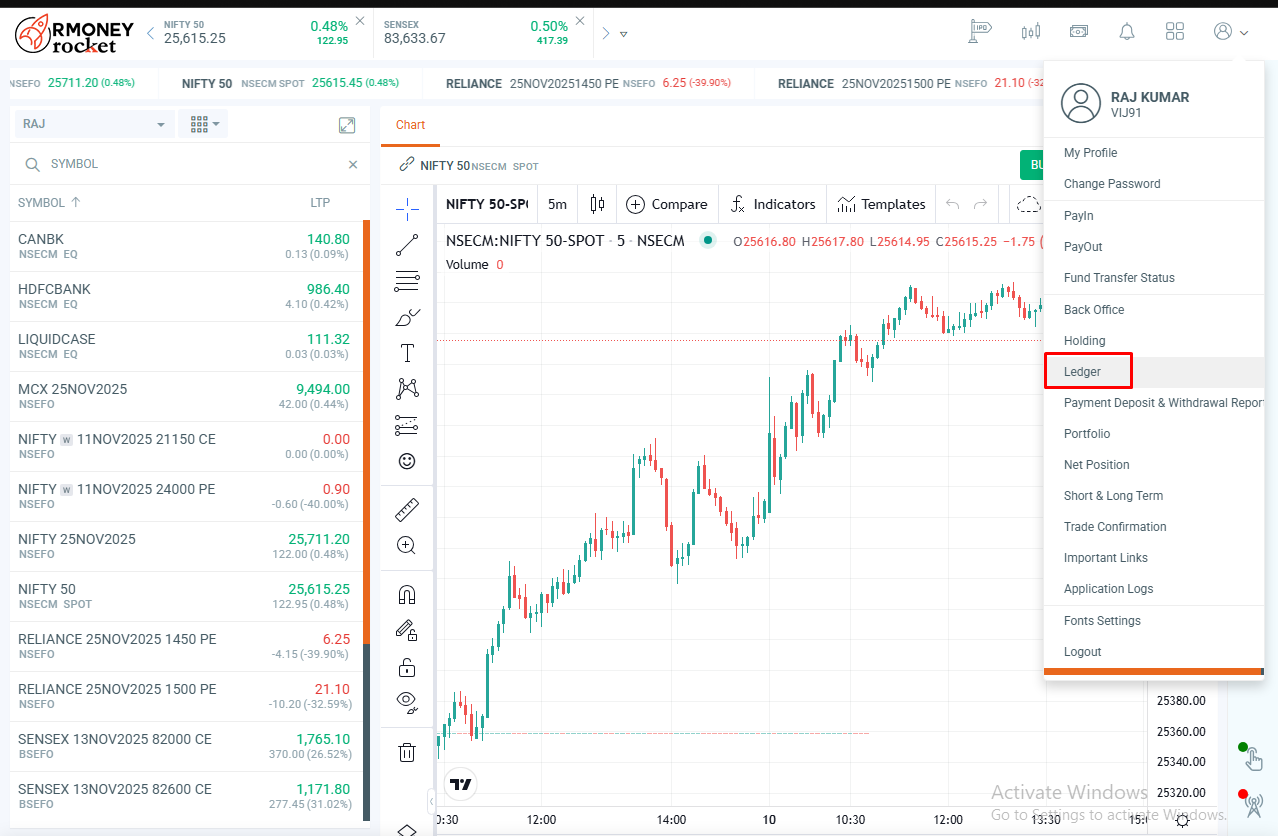Open the RAJ watchlist dropdown
Screen dimensions: 1278x836
[x=93, y=124]
